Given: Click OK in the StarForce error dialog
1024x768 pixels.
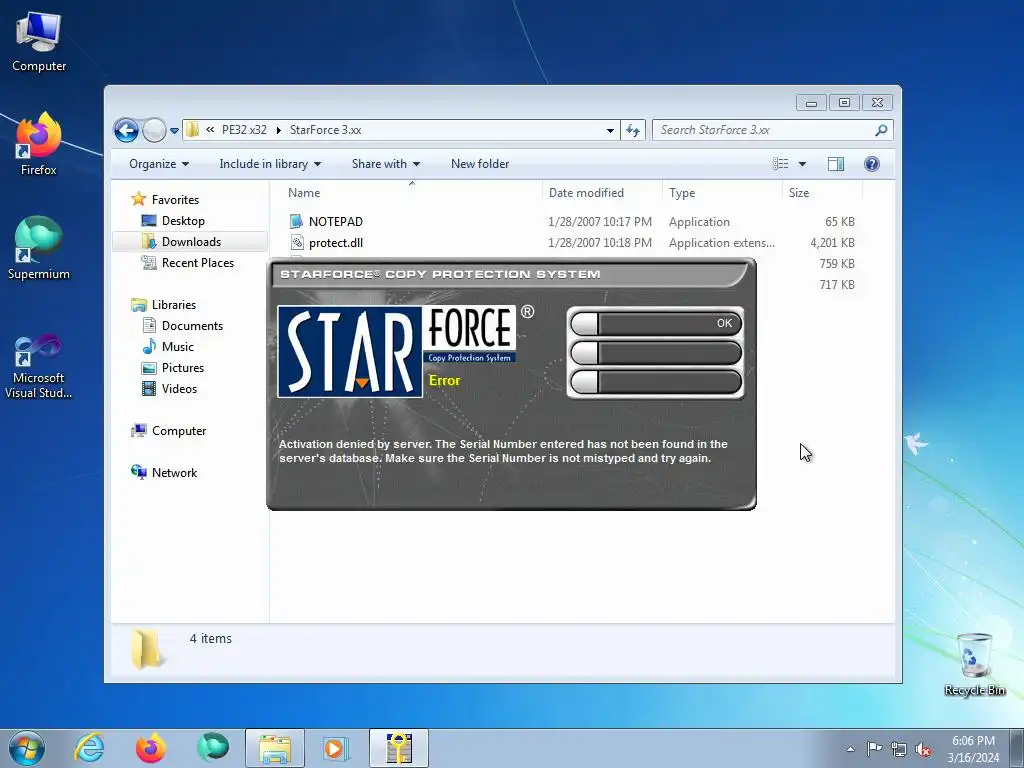Looking at the screenshot, I should [x=656, y=323].
